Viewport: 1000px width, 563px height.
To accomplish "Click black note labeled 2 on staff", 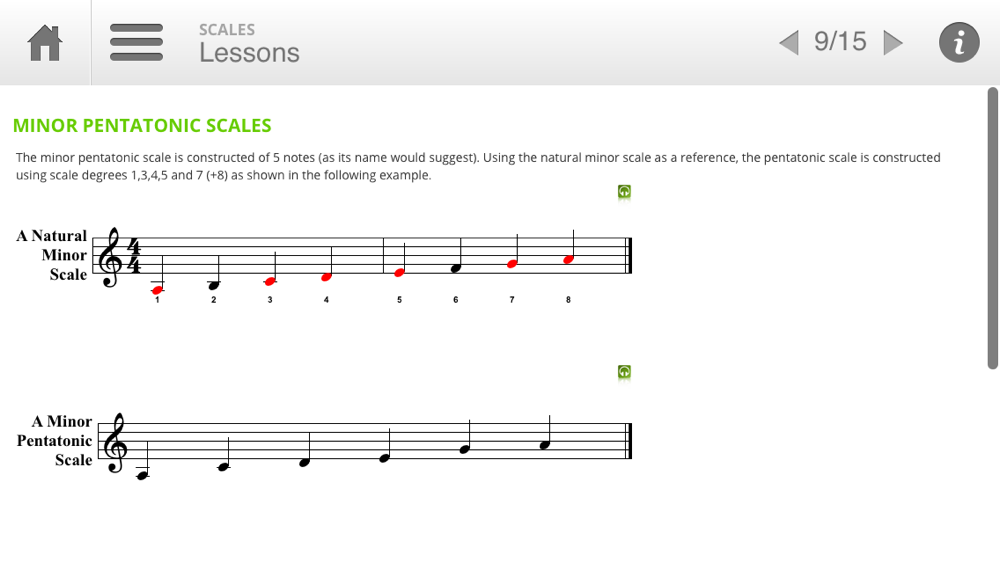I will [x=214, y=285].
